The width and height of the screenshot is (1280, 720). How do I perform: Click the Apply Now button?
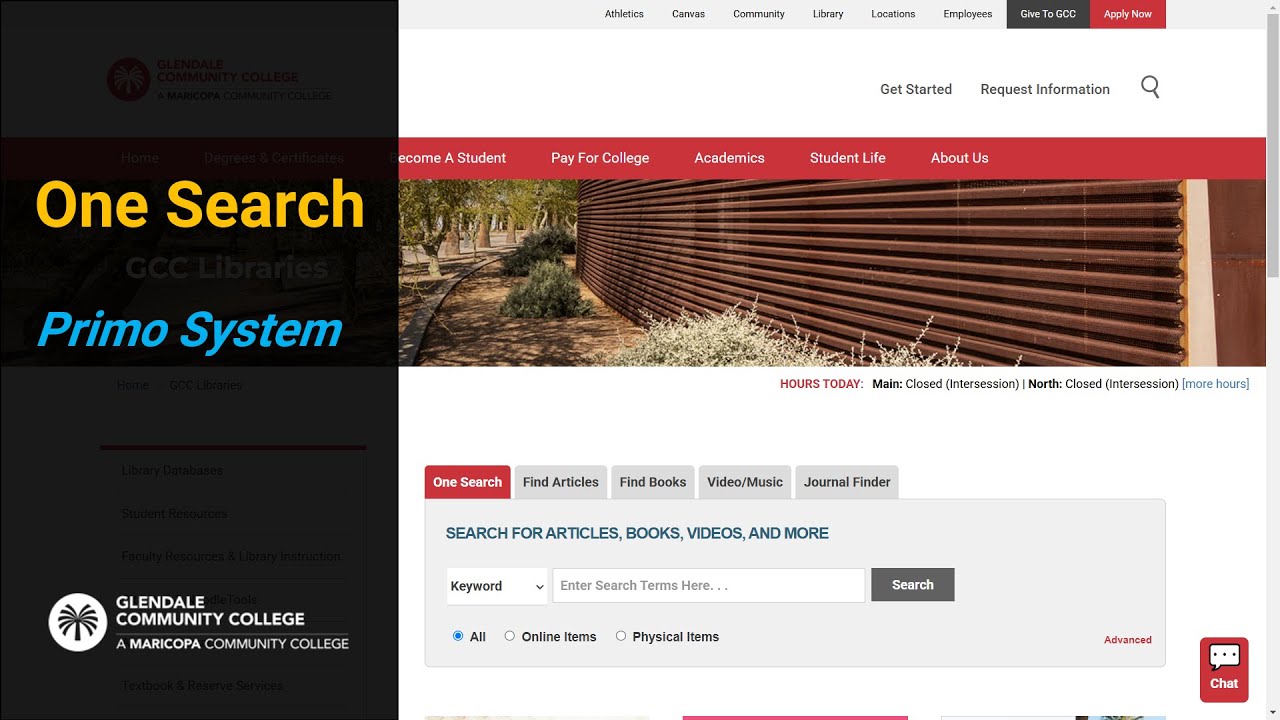pos(1128,14)
